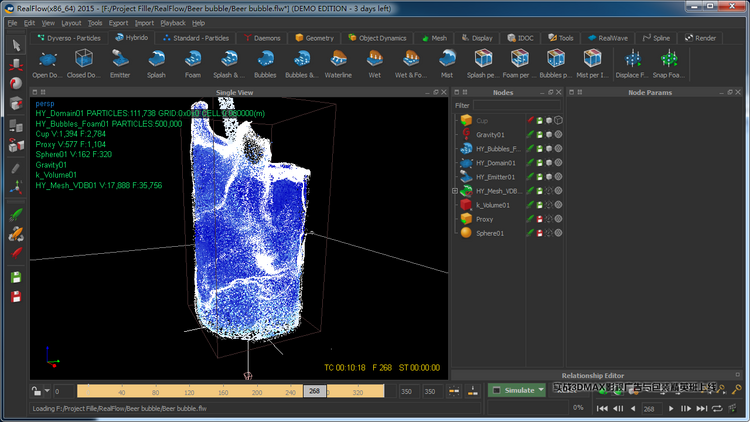Click the Filter field in Nodes panel
Viewport: 750px width, 422px height.
tap(517, 105)
